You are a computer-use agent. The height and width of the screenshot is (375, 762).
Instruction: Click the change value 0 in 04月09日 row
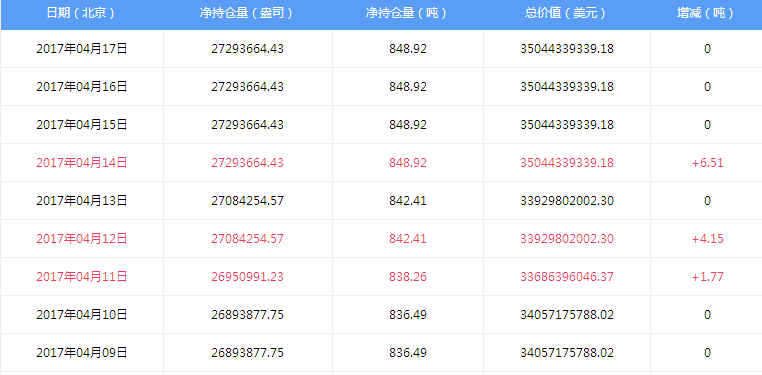pos(707,353)
